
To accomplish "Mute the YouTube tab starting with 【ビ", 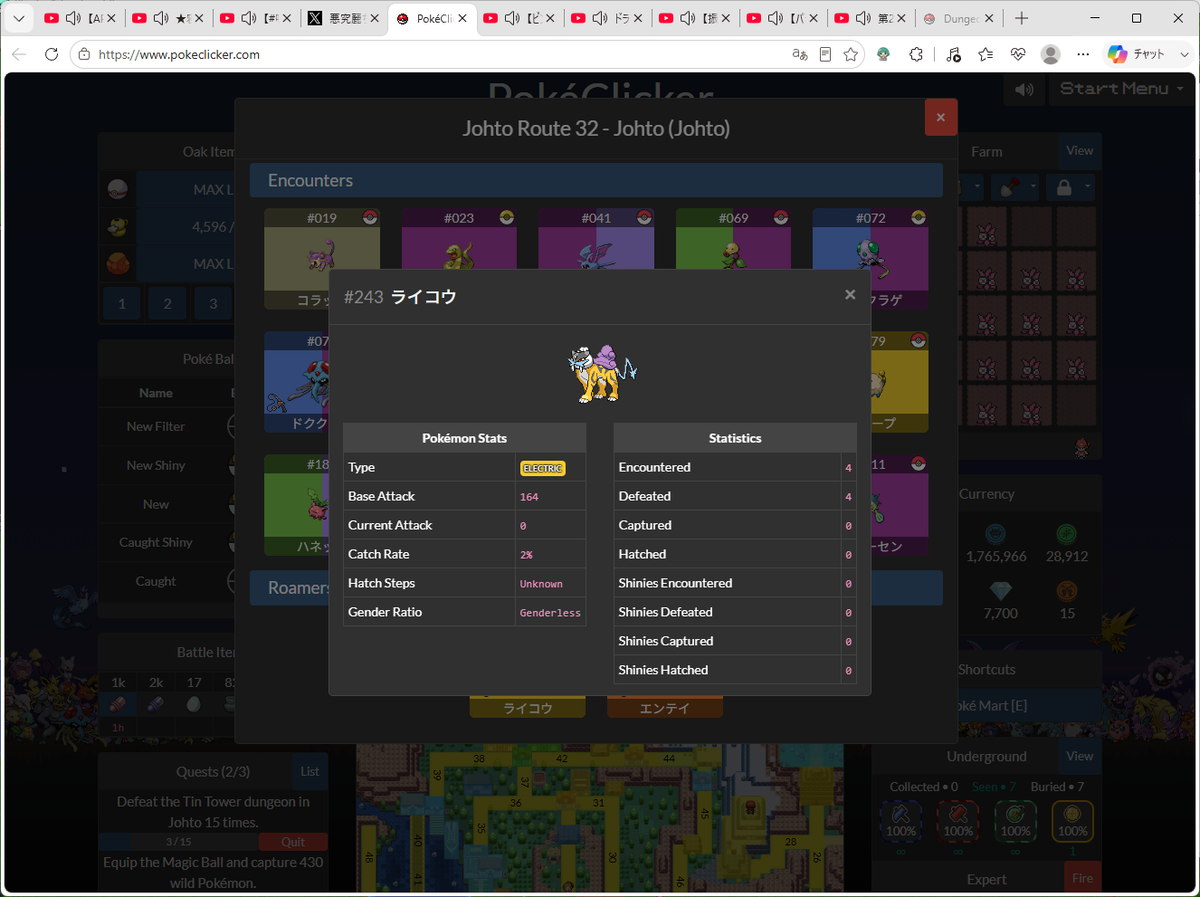I will (512, 19).
